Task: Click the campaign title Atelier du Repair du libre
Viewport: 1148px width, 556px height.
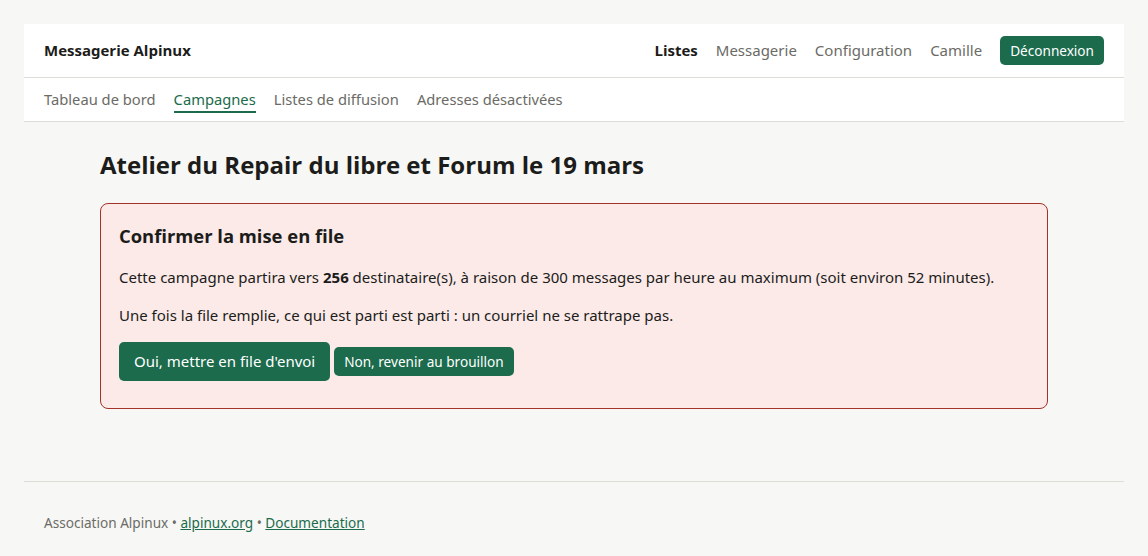Action: [x=371, y=166]
